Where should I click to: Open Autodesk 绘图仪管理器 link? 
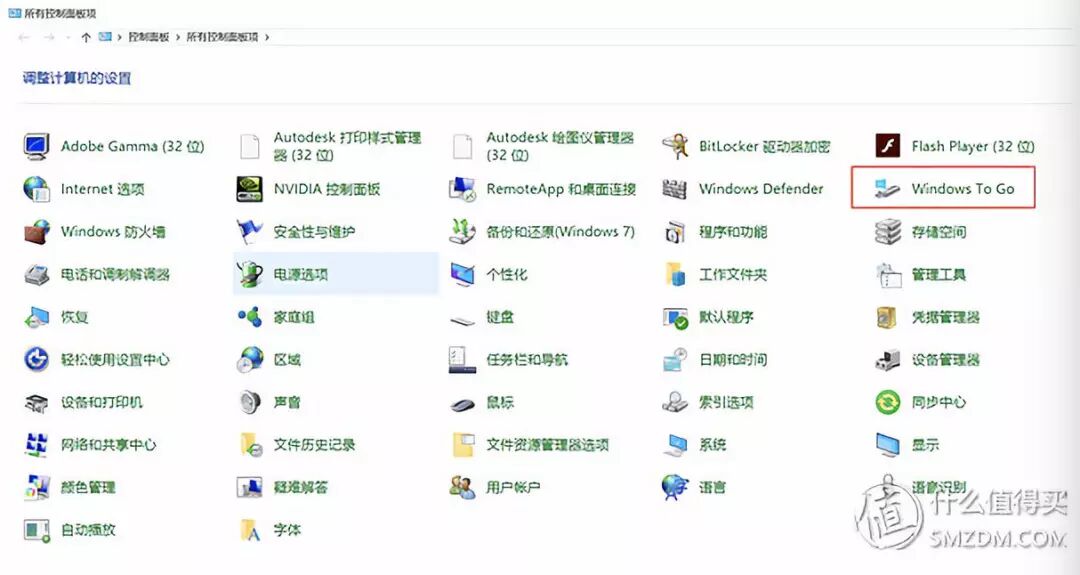[560, 146]
